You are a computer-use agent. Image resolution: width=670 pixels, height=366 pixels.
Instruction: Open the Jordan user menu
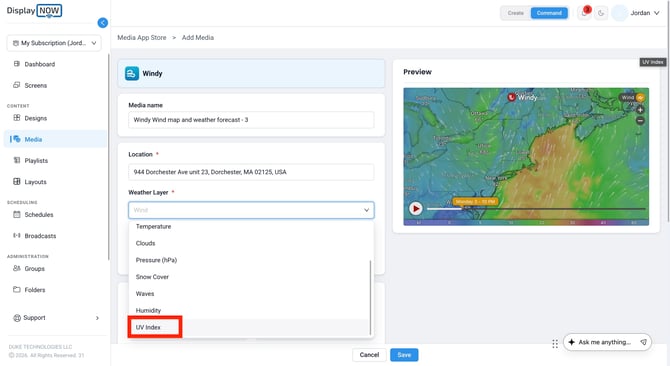coord(644,13)
